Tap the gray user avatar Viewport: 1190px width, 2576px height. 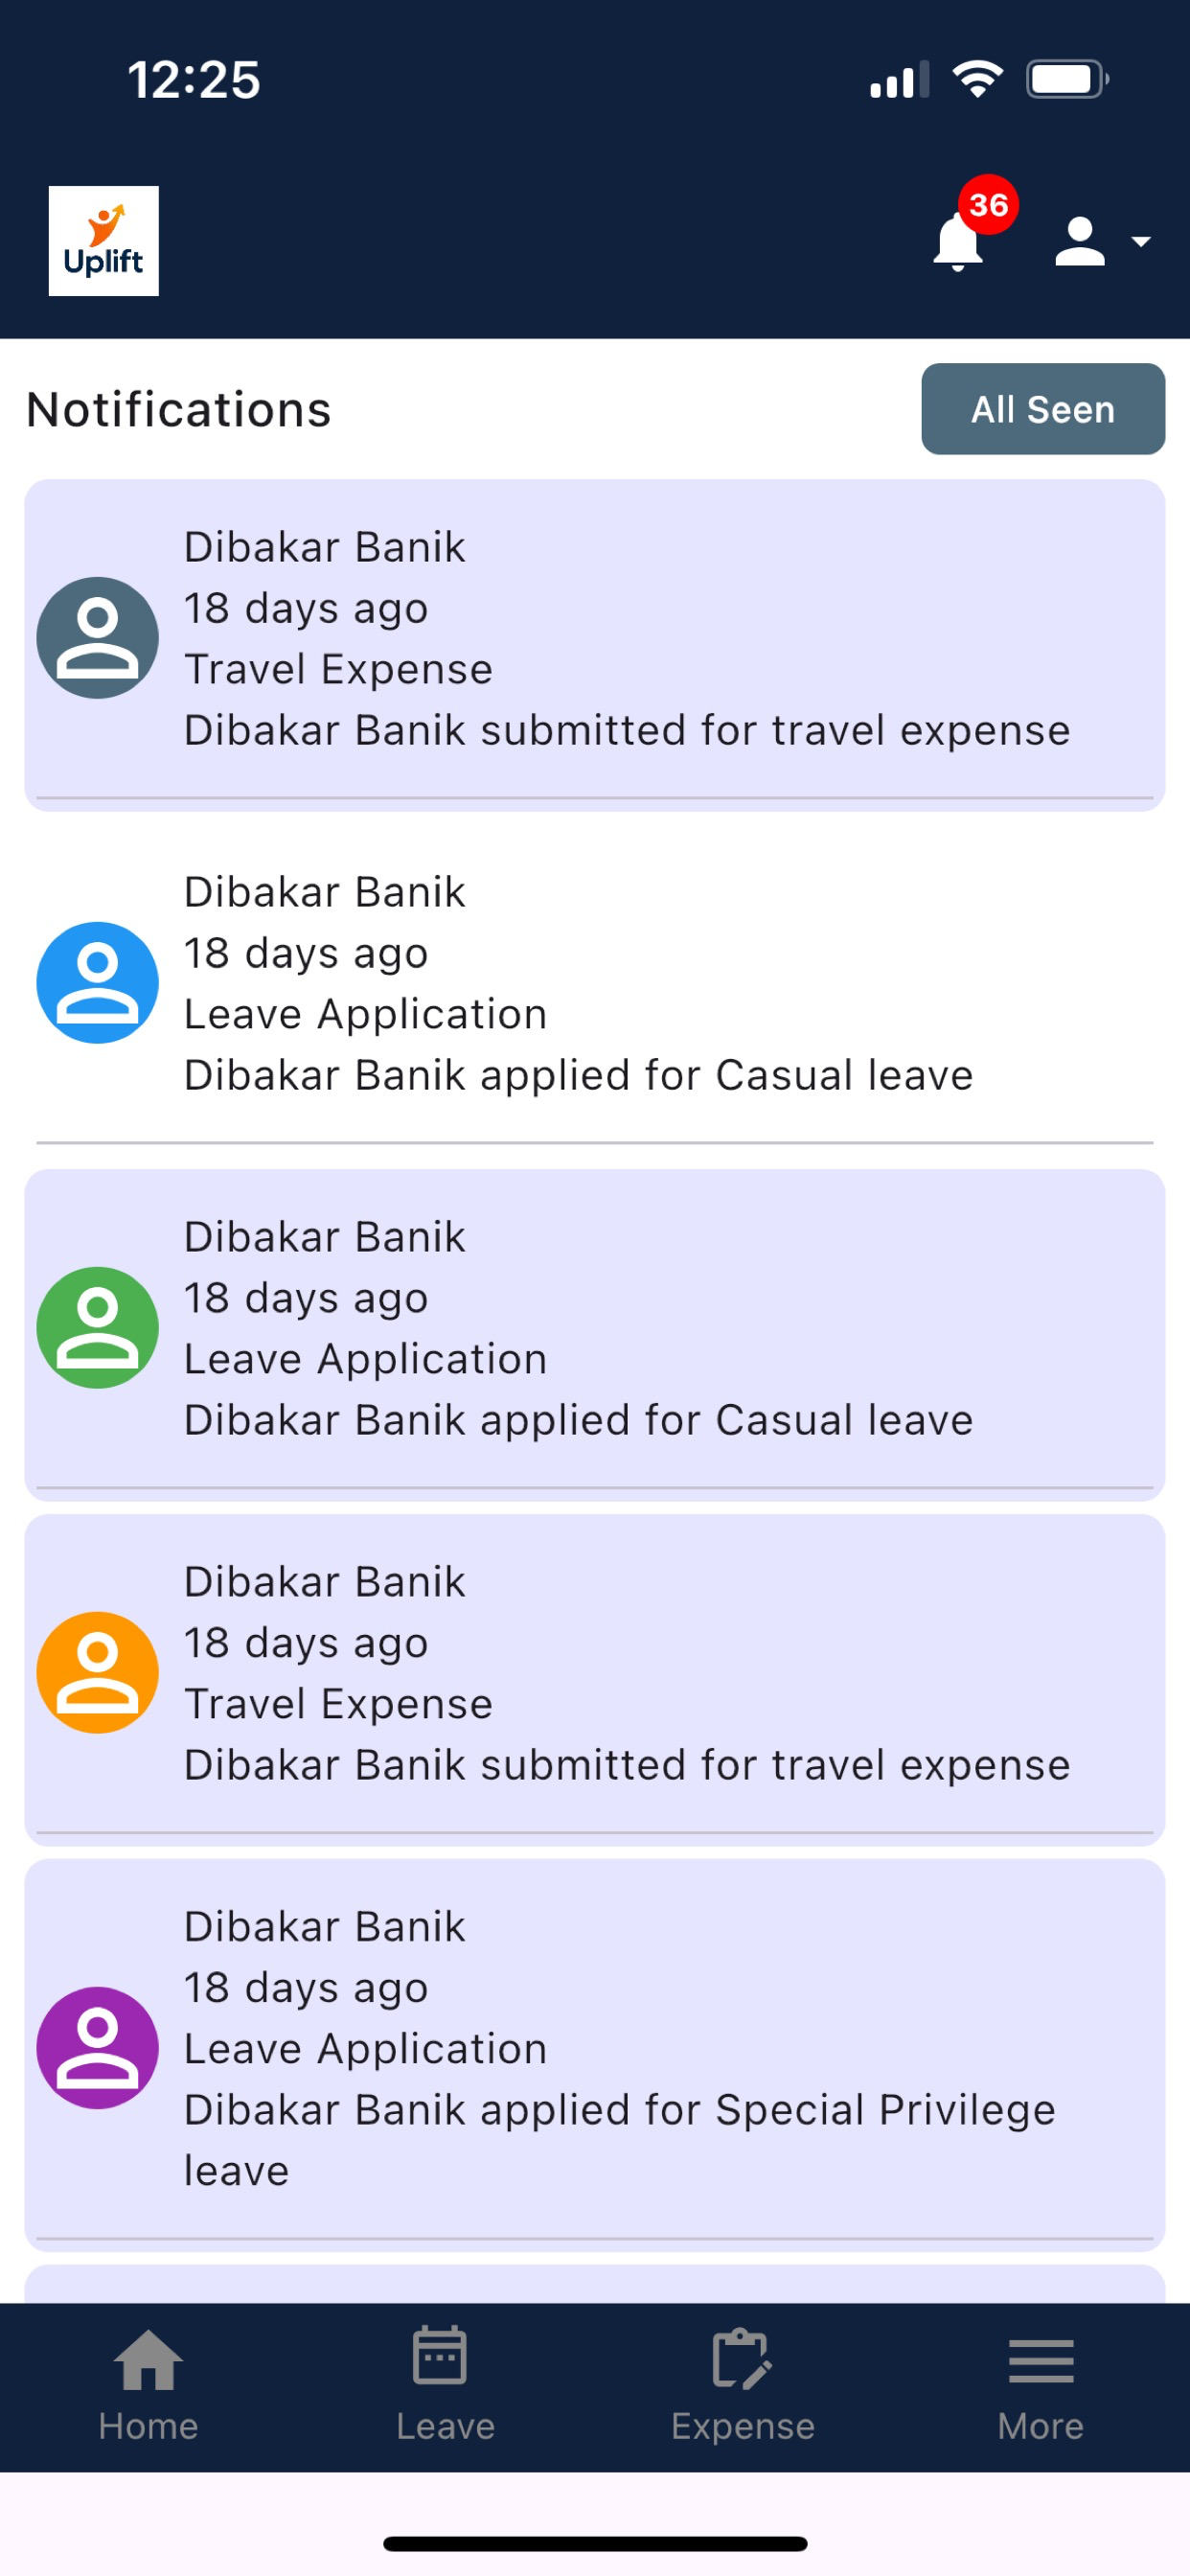[97, 638]
